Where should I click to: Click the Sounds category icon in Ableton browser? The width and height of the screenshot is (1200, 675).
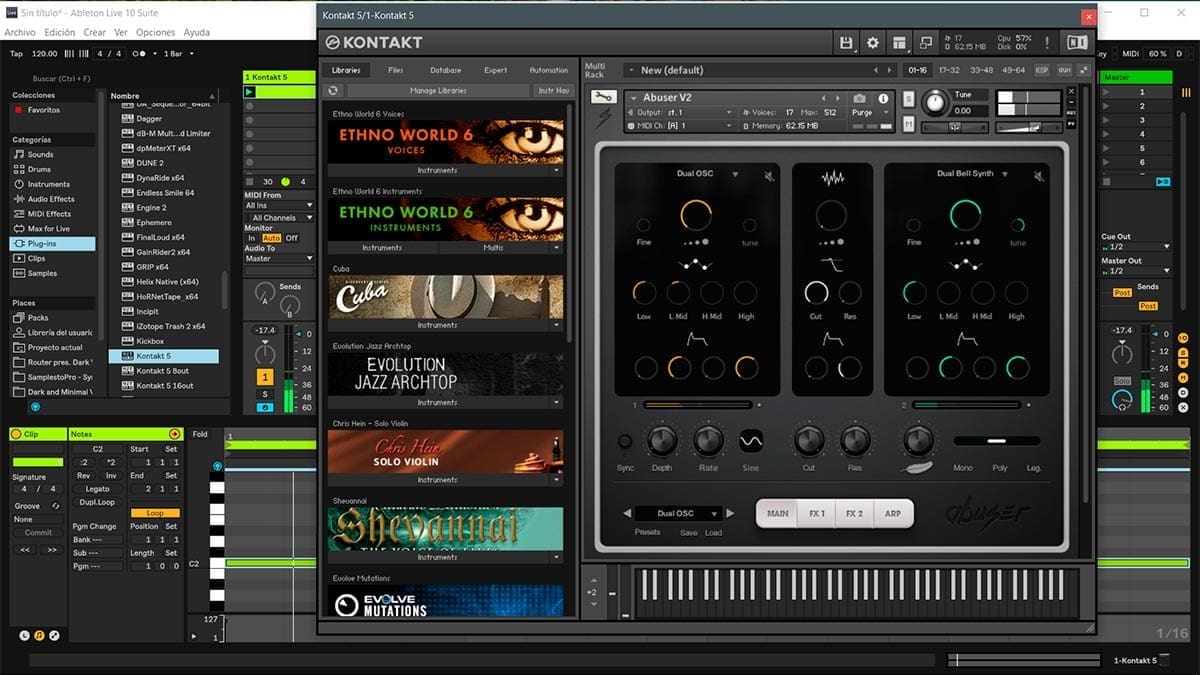pos(19,155)
